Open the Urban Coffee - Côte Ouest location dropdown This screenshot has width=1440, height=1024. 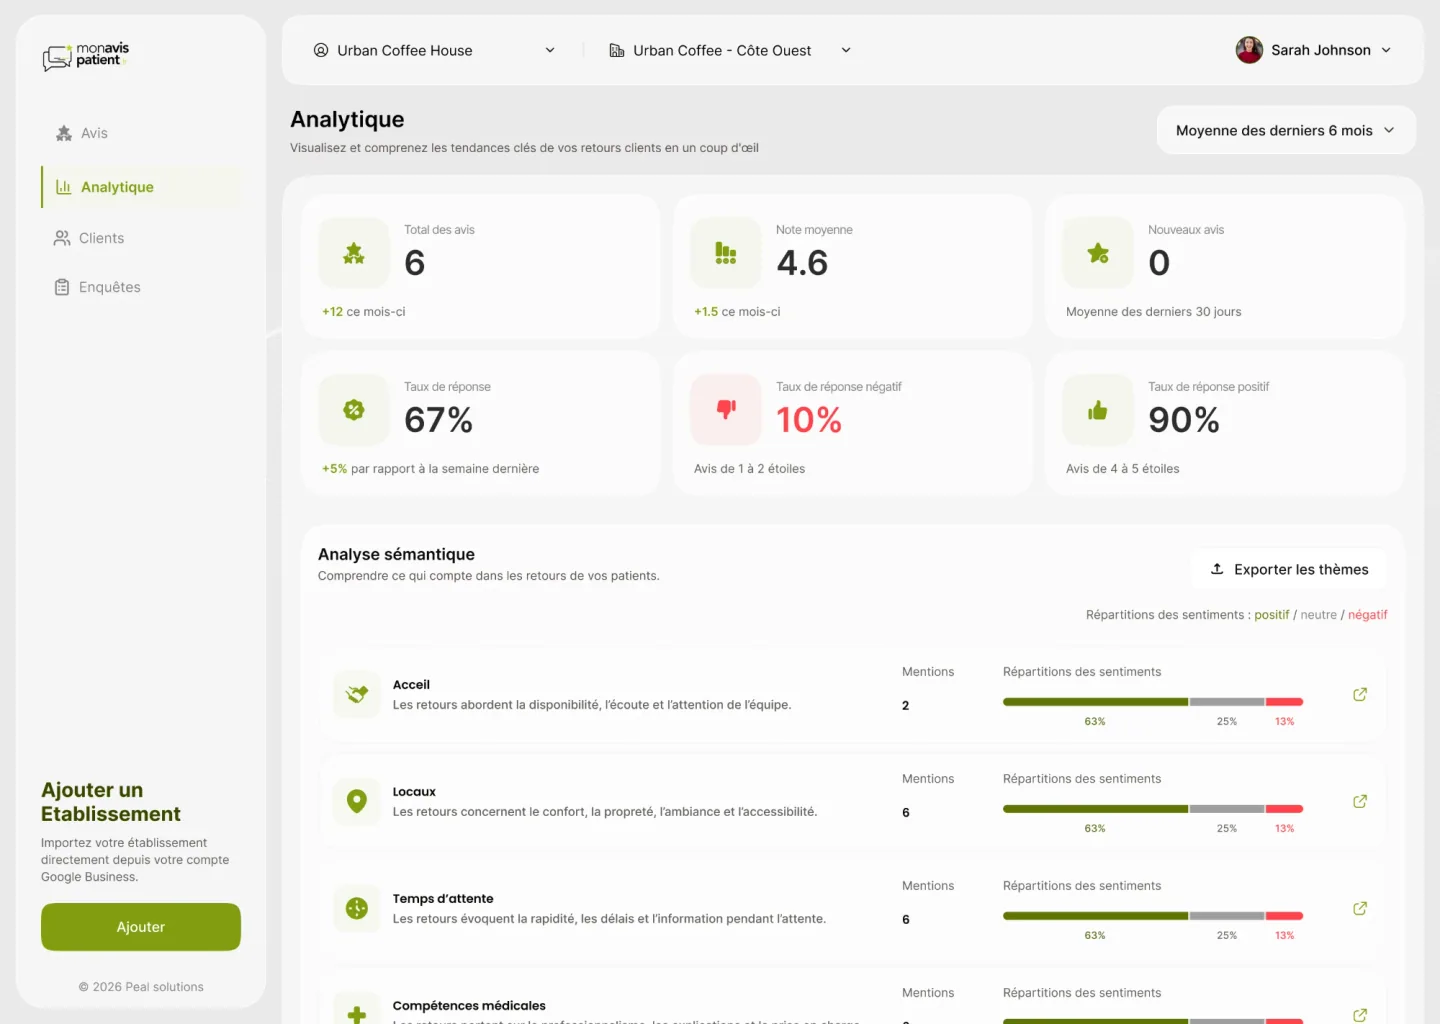730,50
